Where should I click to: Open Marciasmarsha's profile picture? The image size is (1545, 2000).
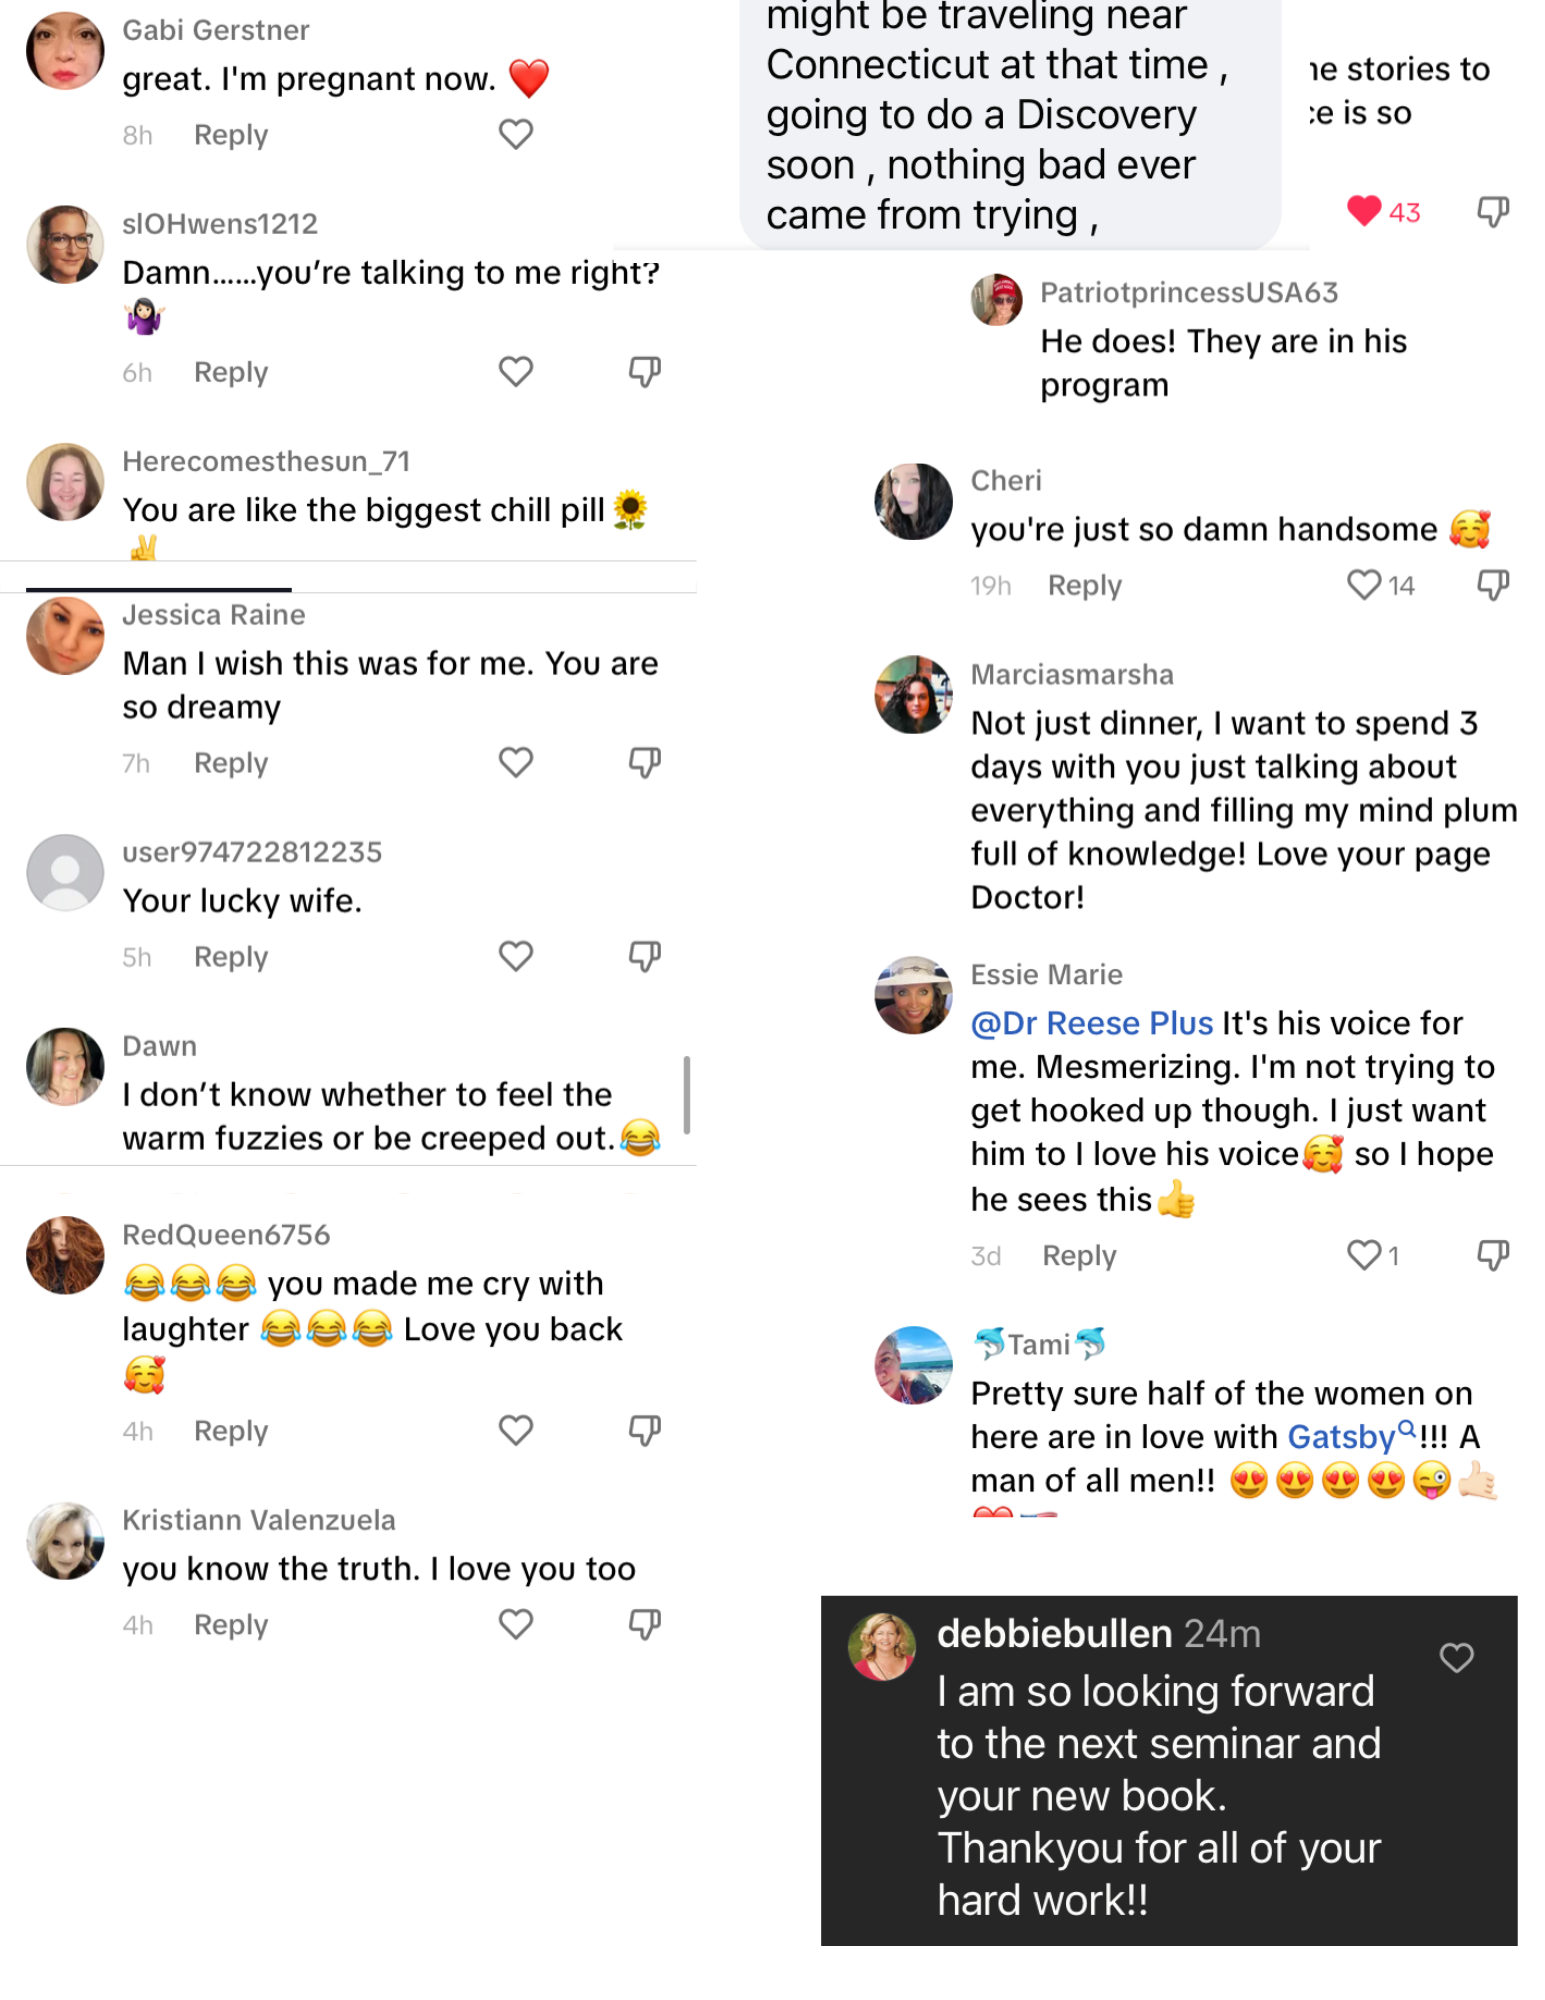[x=913, y=695]
